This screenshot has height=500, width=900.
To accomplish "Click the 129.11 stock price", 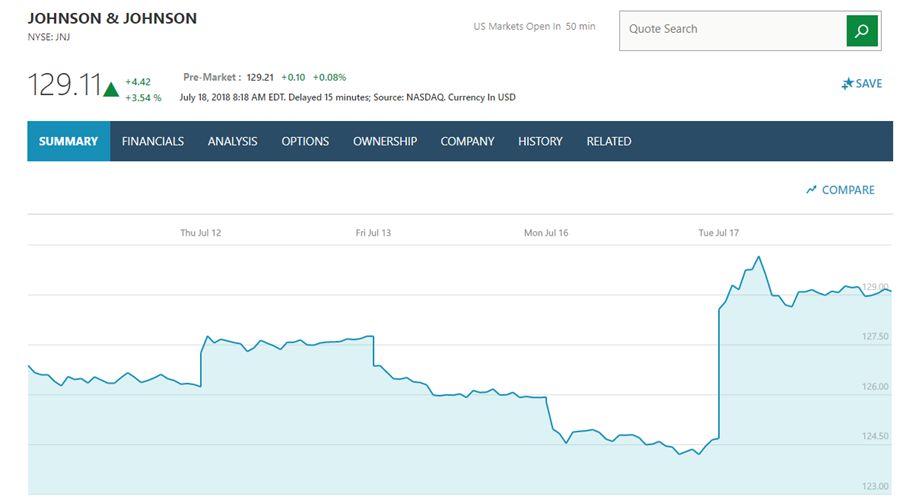I will point(64,85).
